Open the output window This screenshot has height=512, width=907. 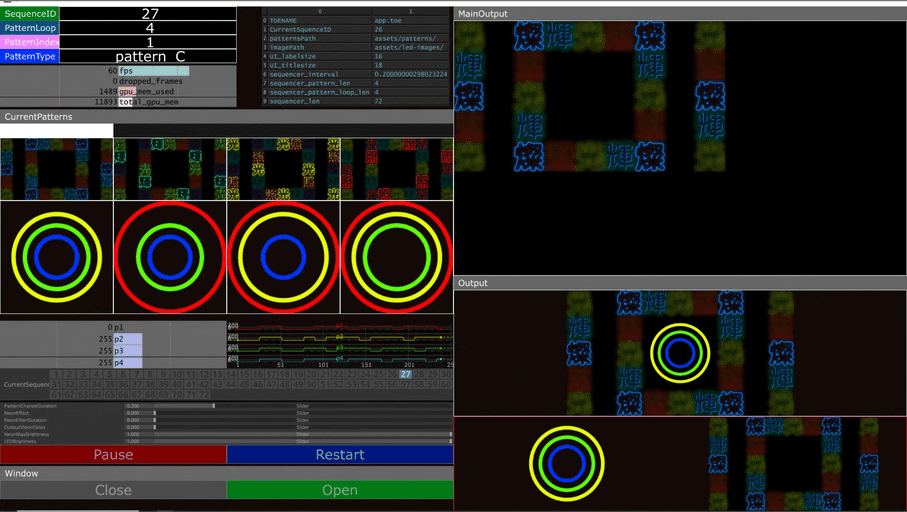[340, 490]
